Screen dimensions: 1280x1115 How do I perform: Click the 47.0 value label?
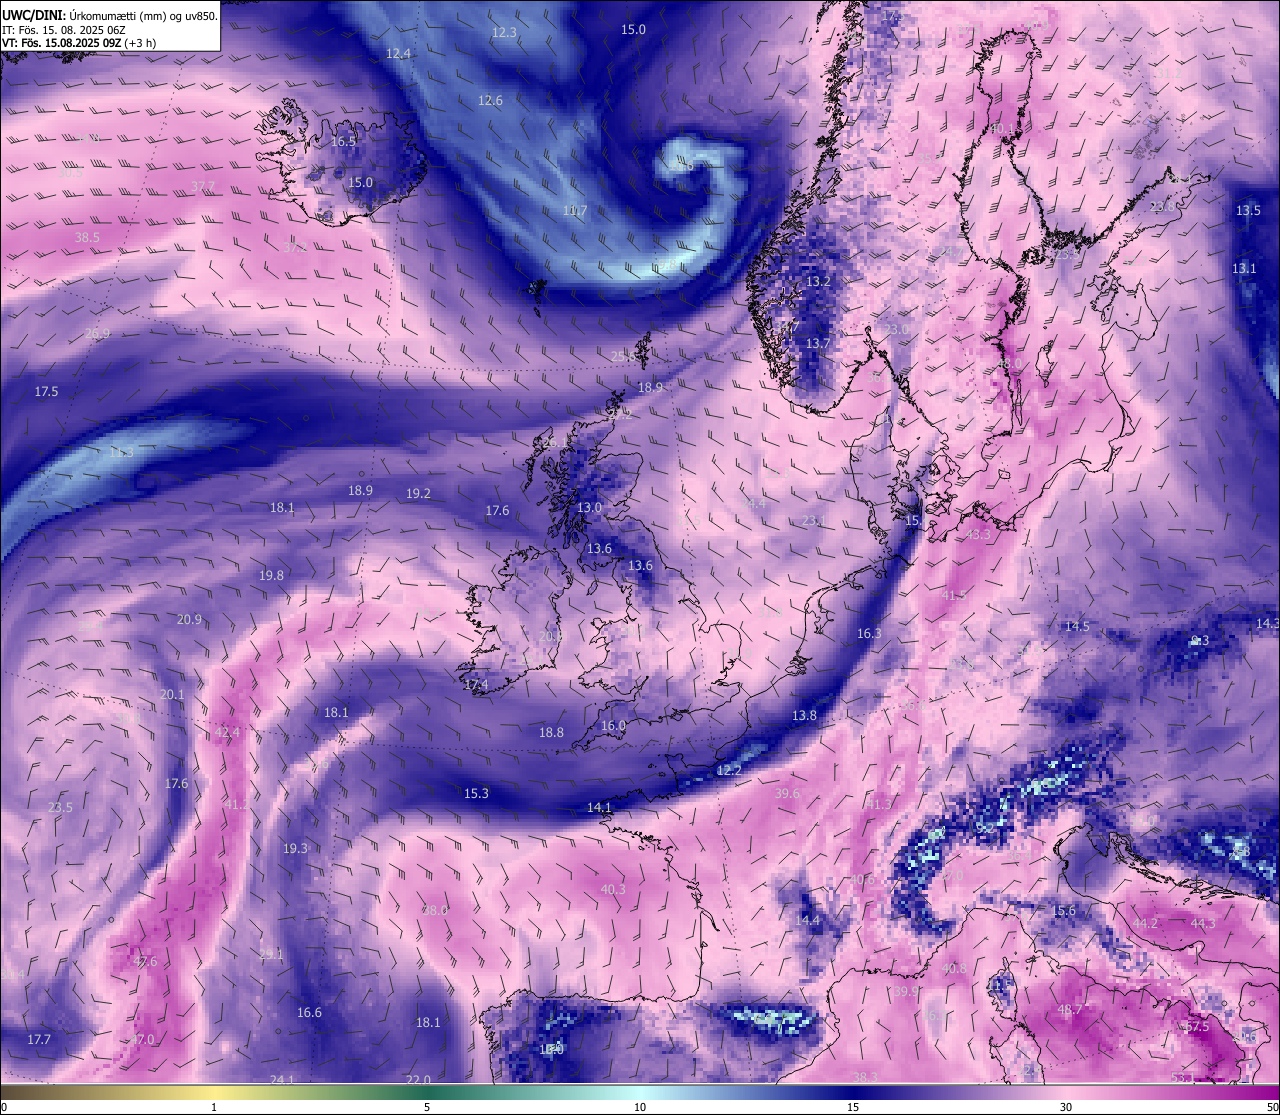tap(143, 1039)
